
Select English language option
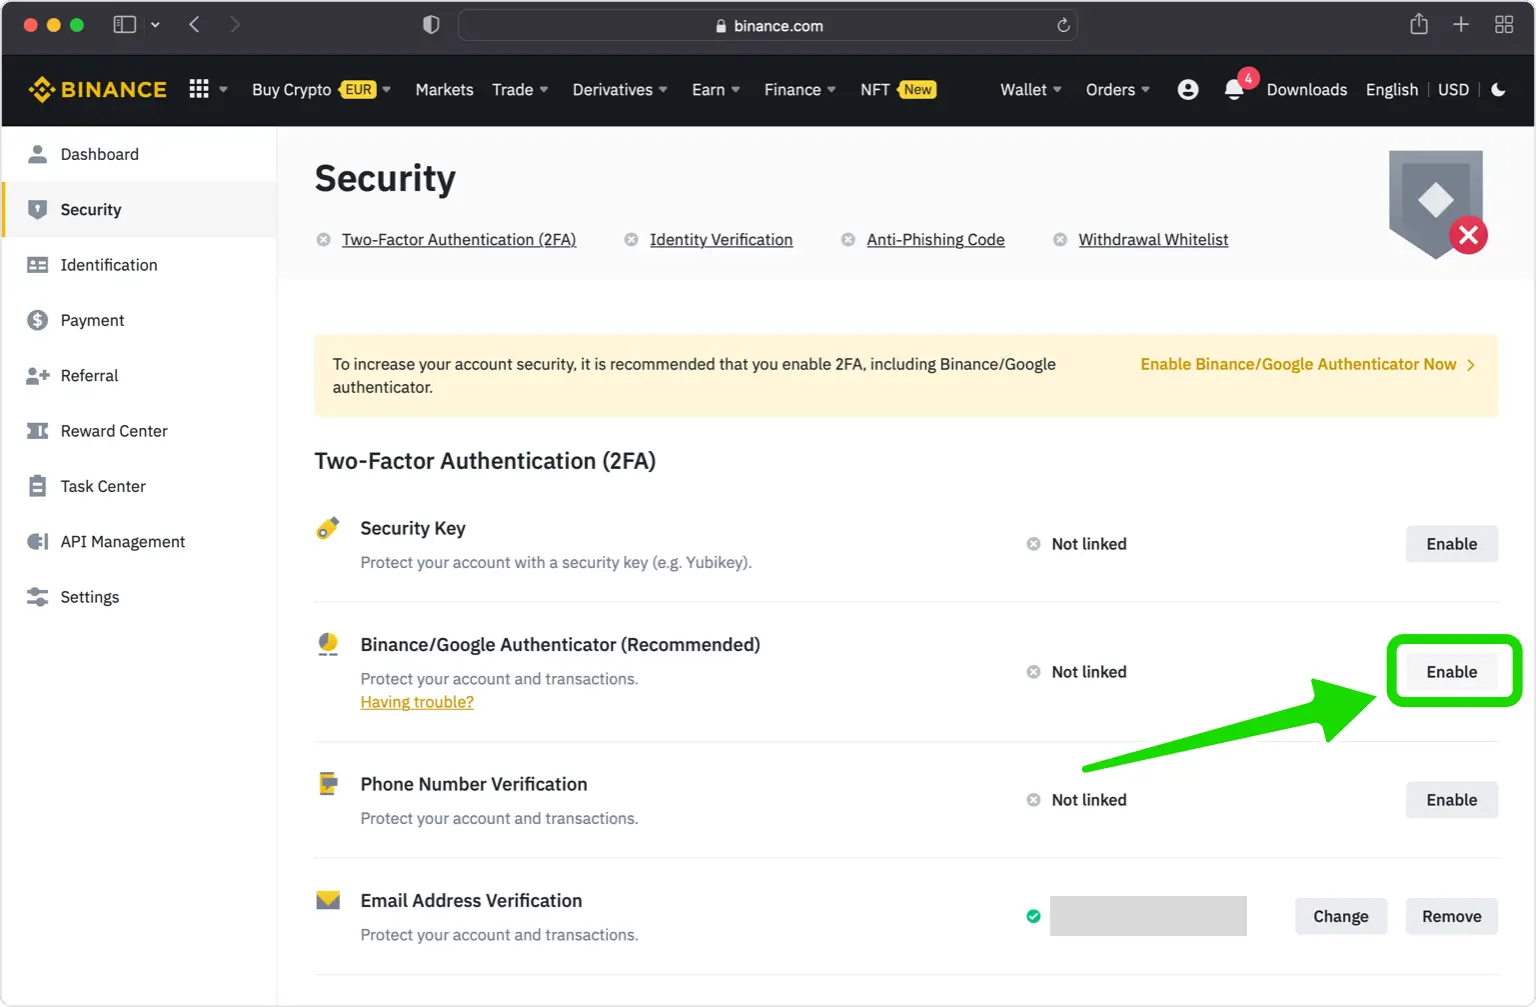coord(1392,90)
